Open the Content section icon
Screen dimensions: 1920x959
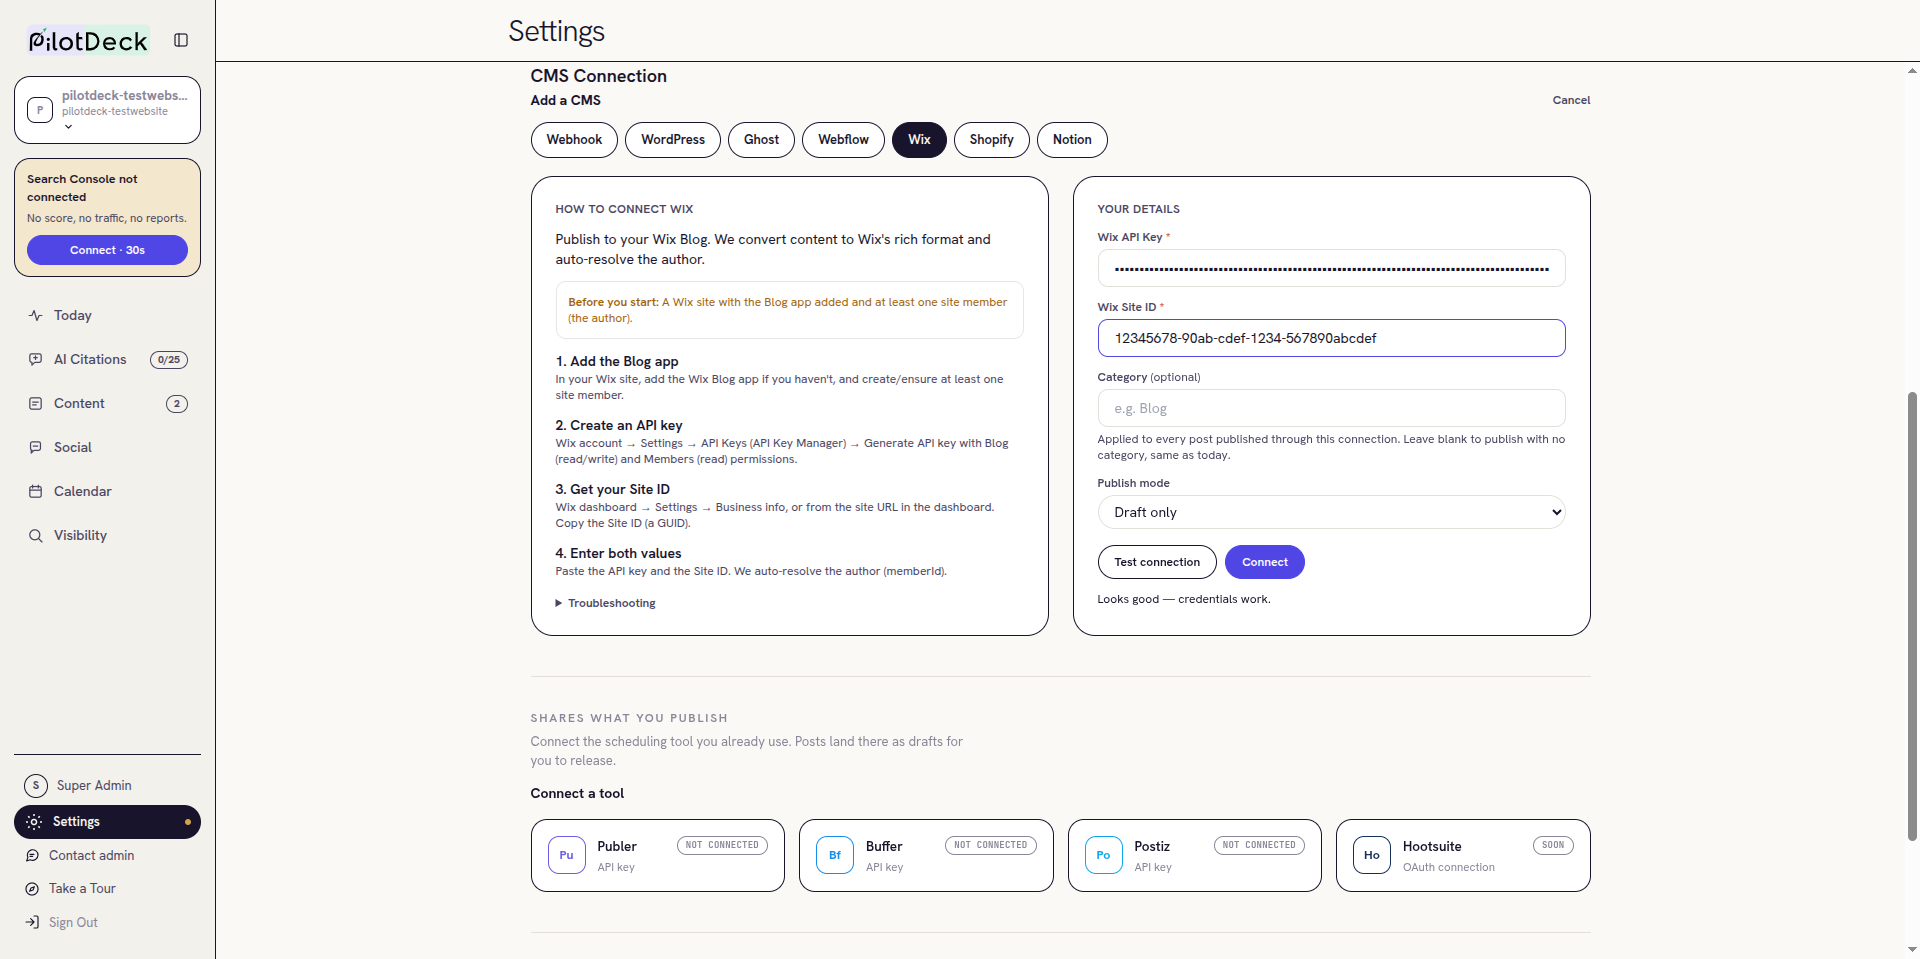coord(36,403)
